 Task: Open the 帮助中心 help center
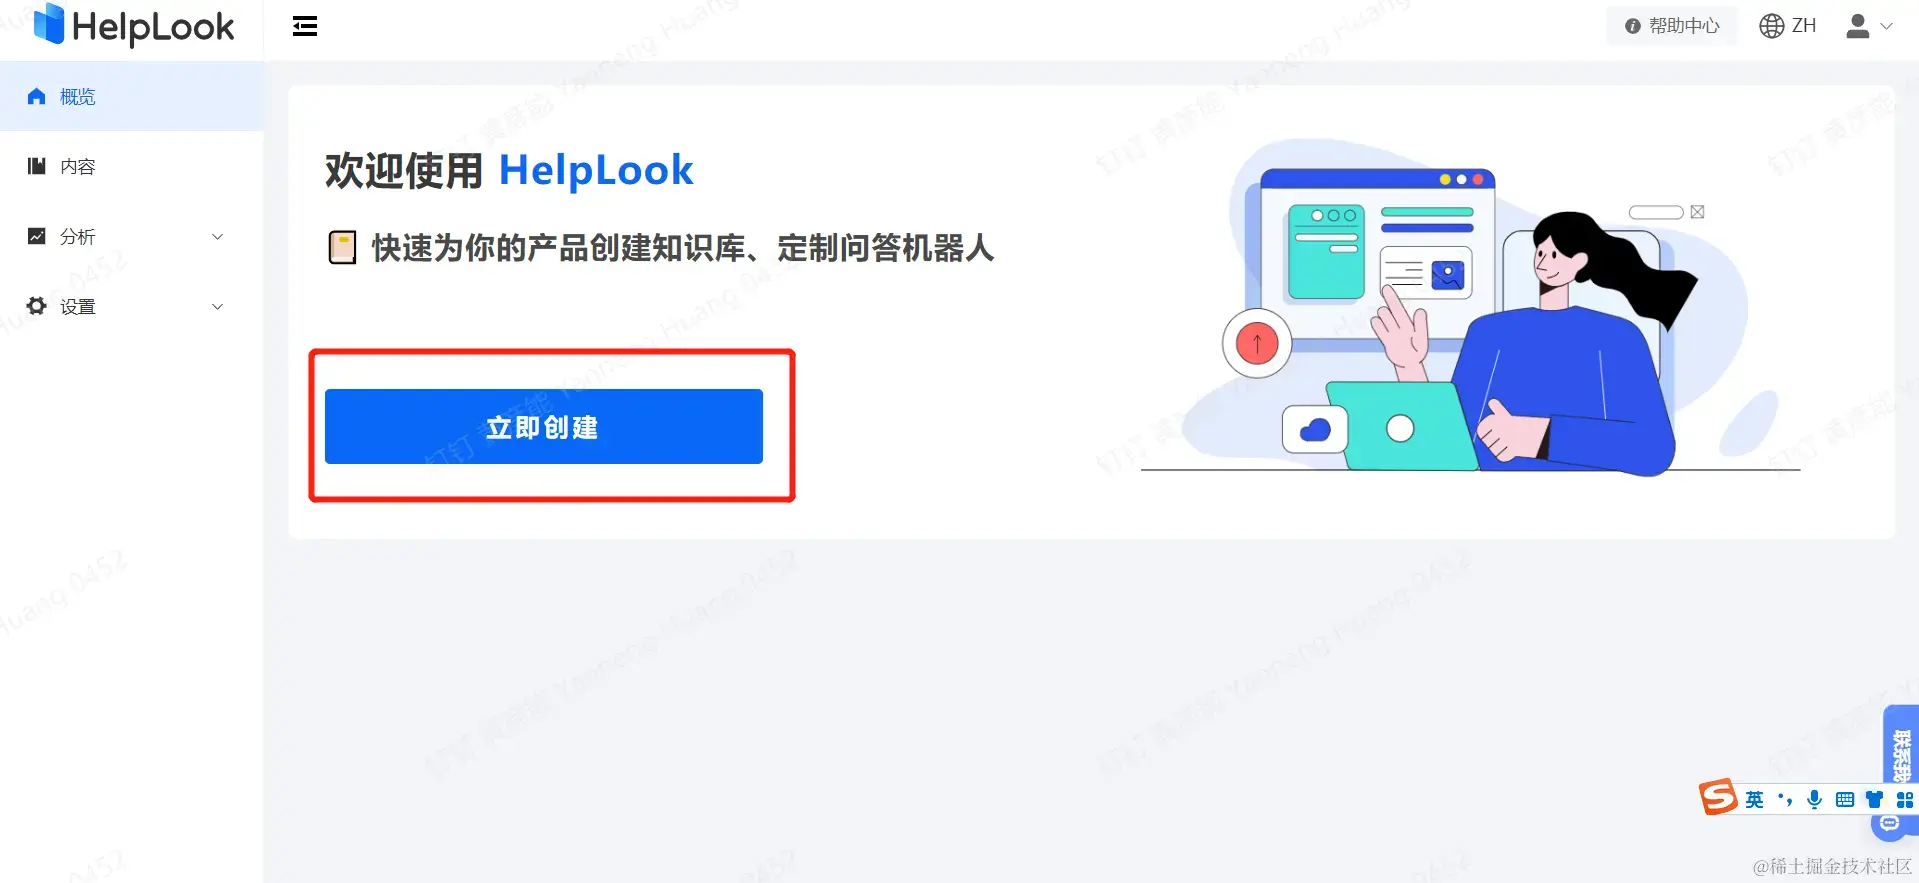[1672, 26]
